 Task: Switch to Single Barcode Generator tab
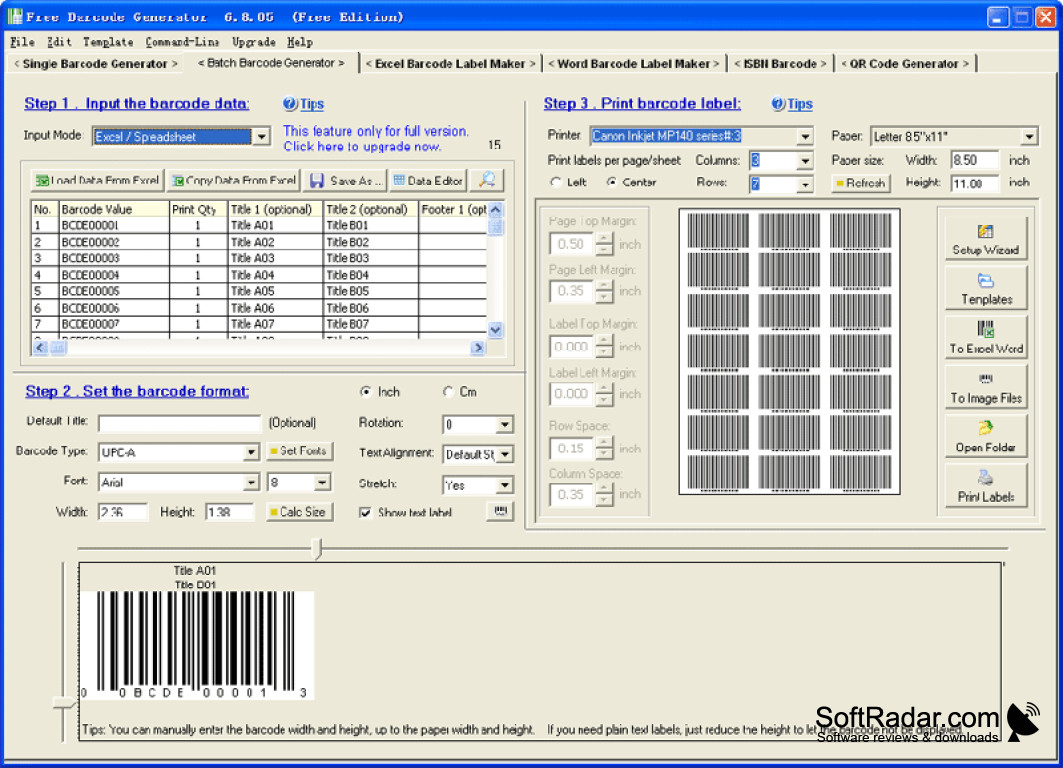click(x=96, y=64)
